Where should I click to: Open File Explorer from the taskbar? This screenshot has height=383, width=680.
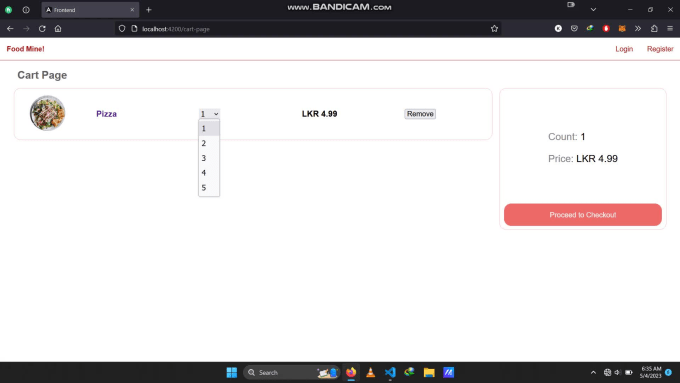(x=429, y=372)
